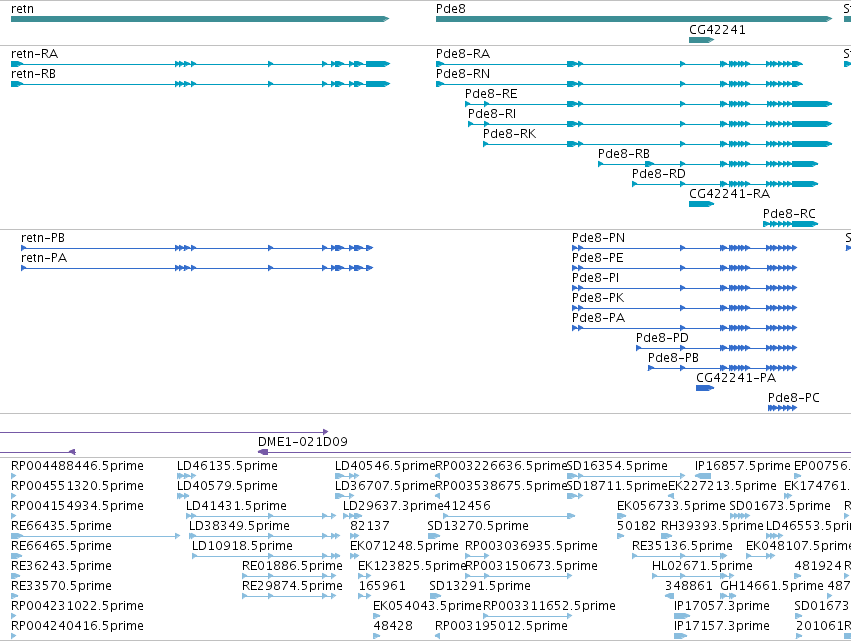Click EST LD40579.5prime
This screenshot has width=851, height=641.
[227, 486]
